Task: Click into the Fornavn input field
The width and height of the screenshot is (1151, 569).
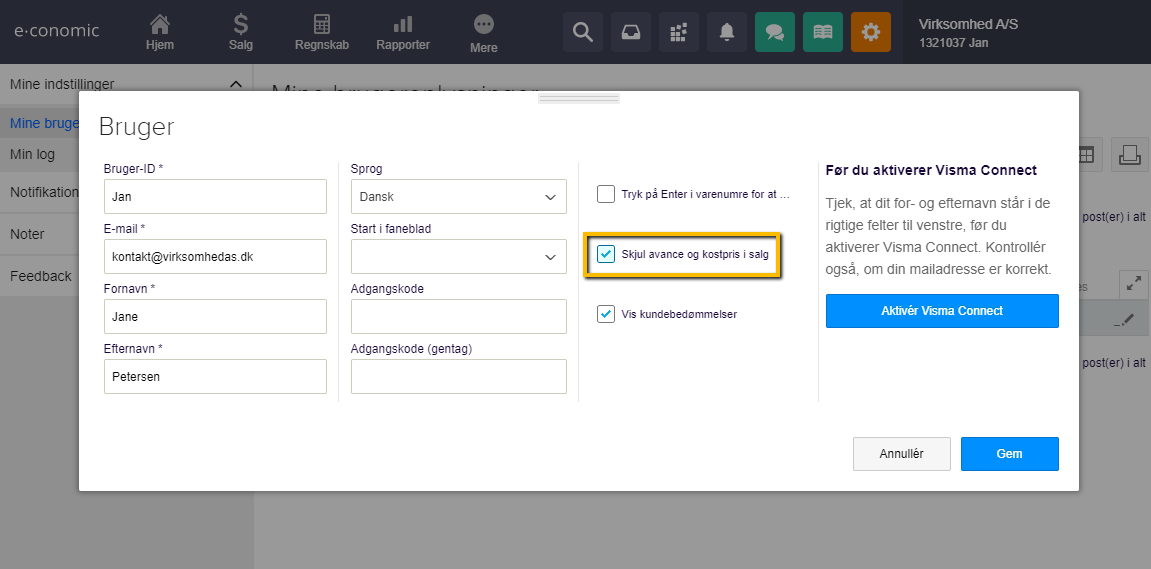Action: click(215, 317)
